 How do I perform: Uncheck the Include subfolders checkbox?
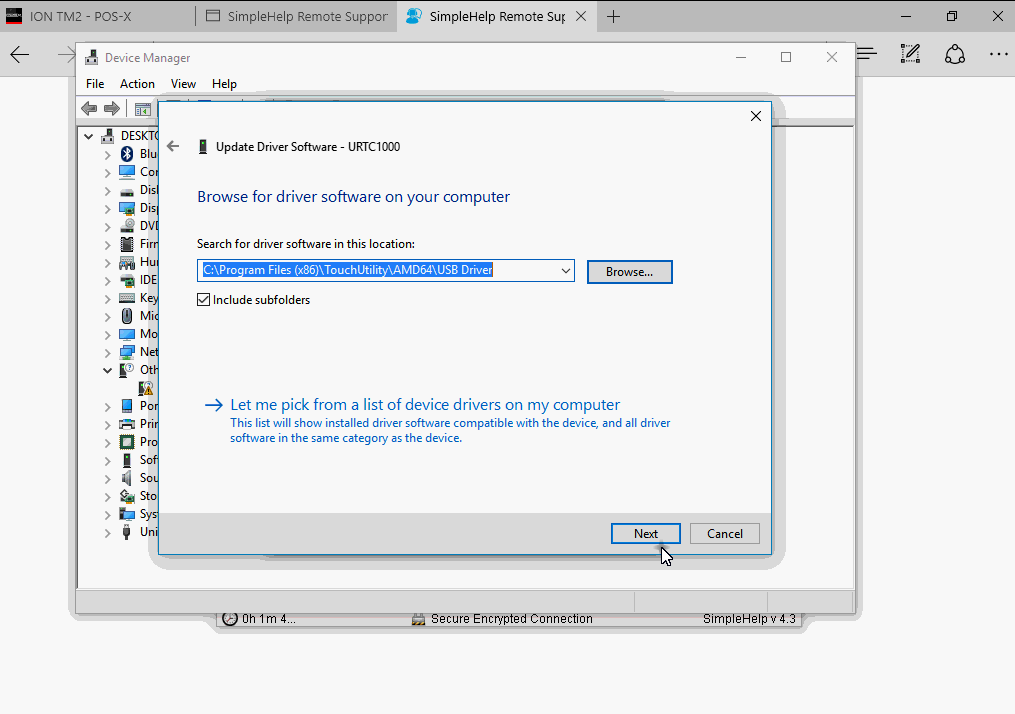click(203, 299)
